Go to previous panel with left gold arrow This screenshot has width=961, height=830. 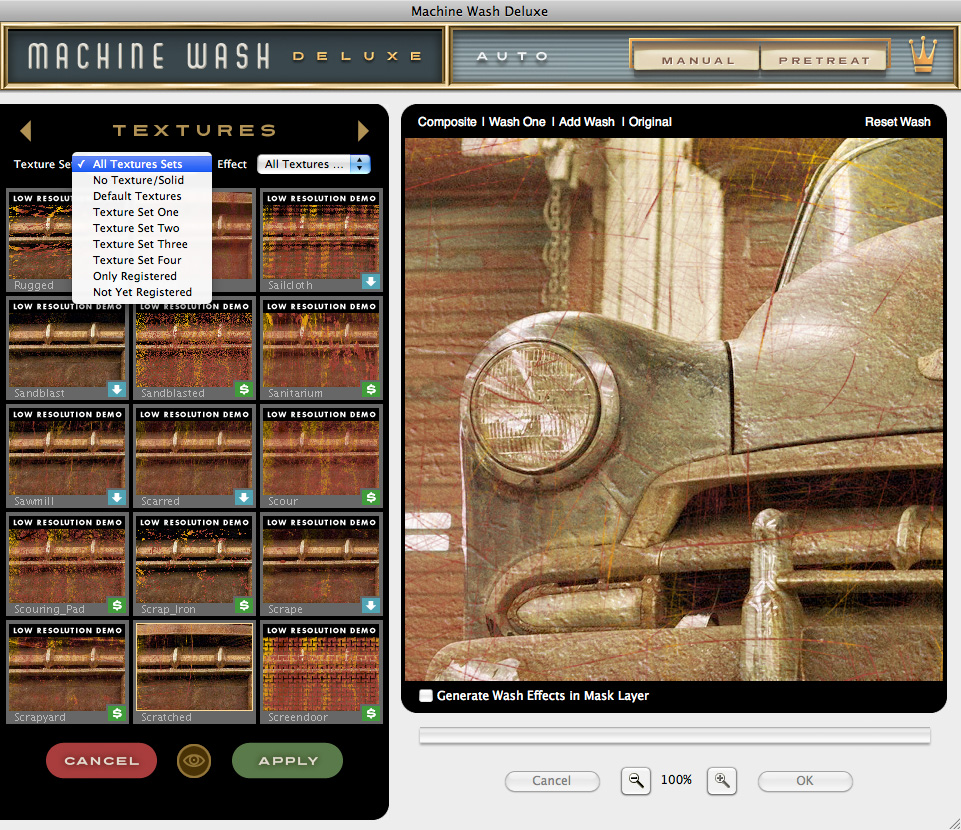coord(26,130)
